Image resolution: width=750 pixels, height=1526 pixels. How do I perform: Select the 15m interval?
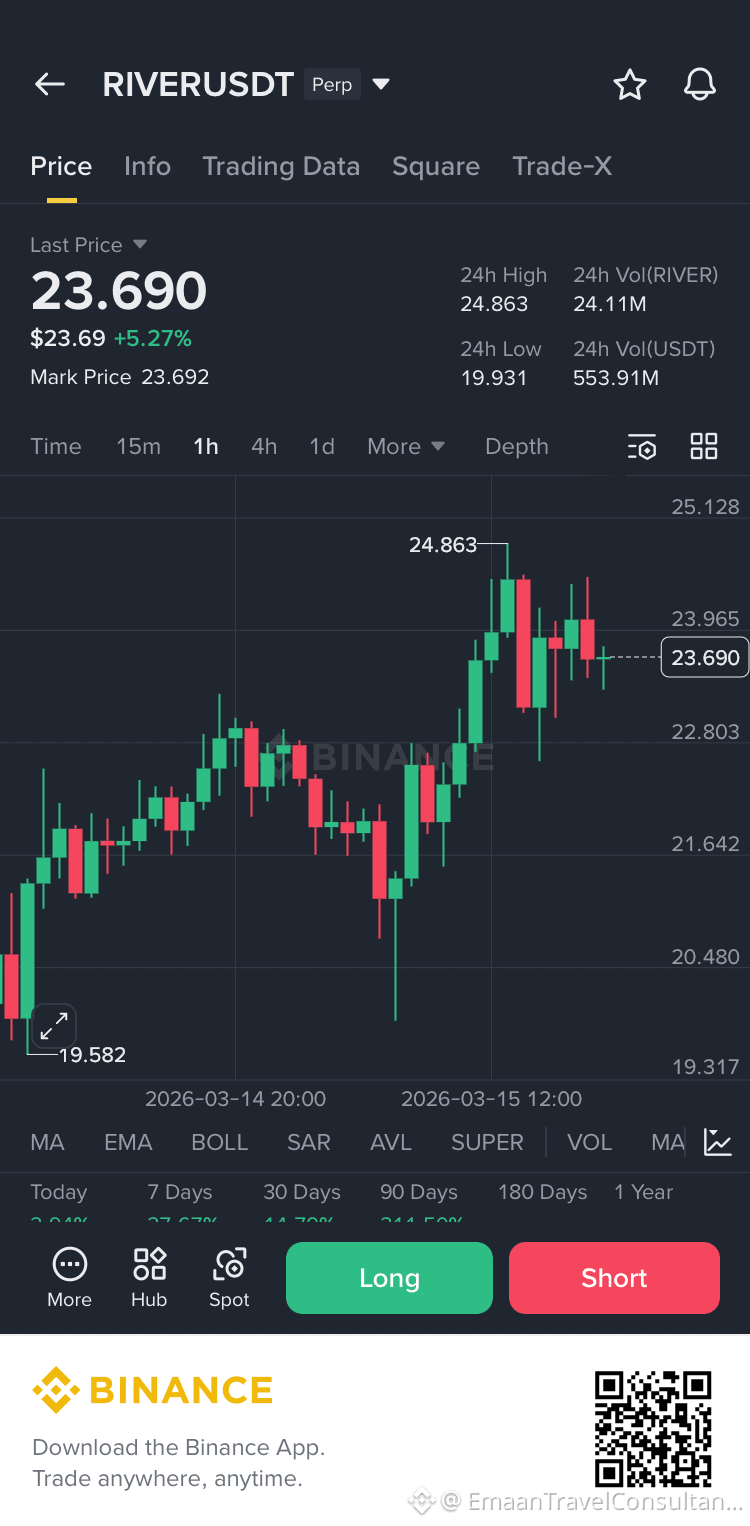(138, 447)
